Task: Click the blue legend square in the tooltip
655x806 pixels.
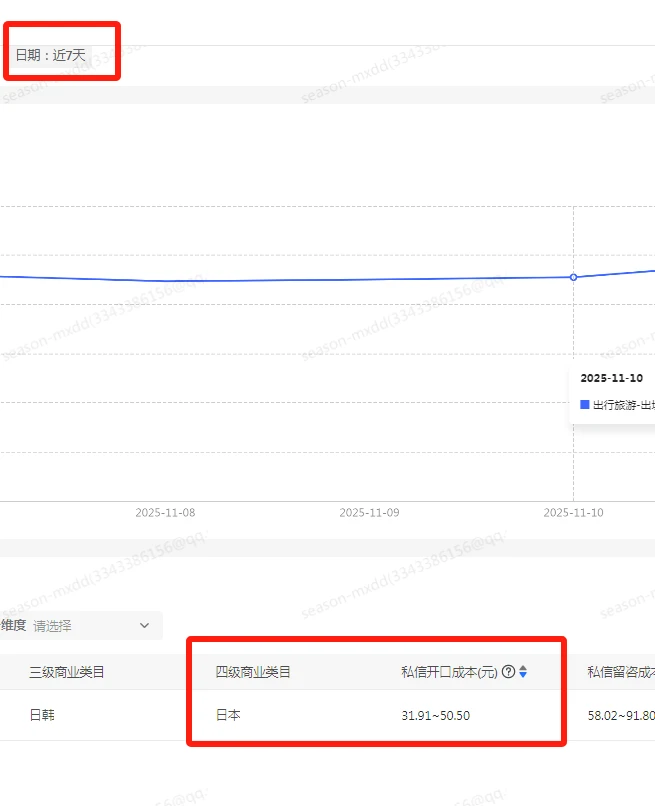Action: [x=585, y=405]
